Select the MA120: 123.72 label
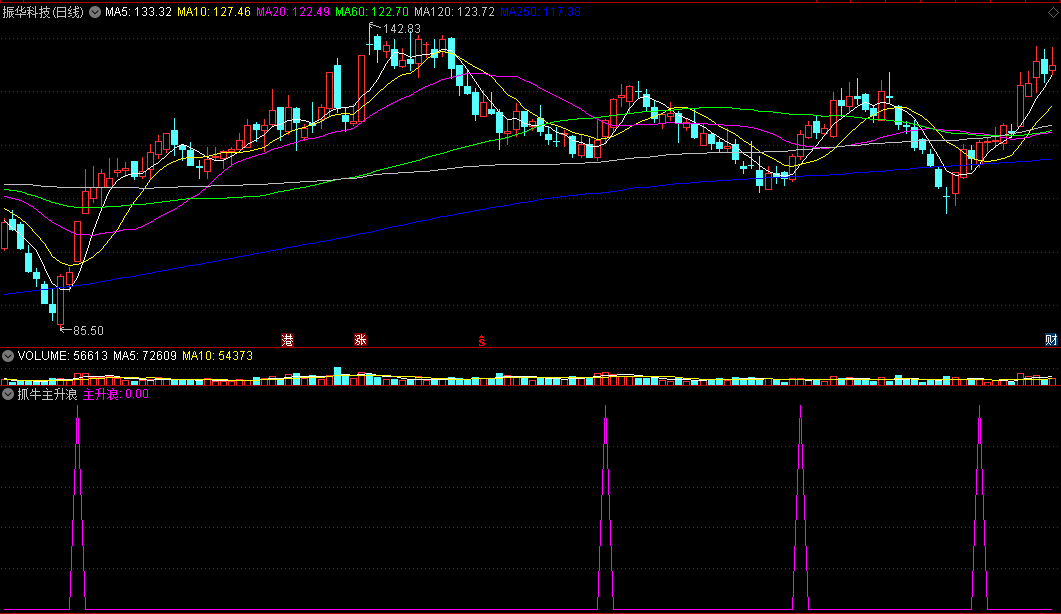The image size is (1061, 614). coord(455,12)
